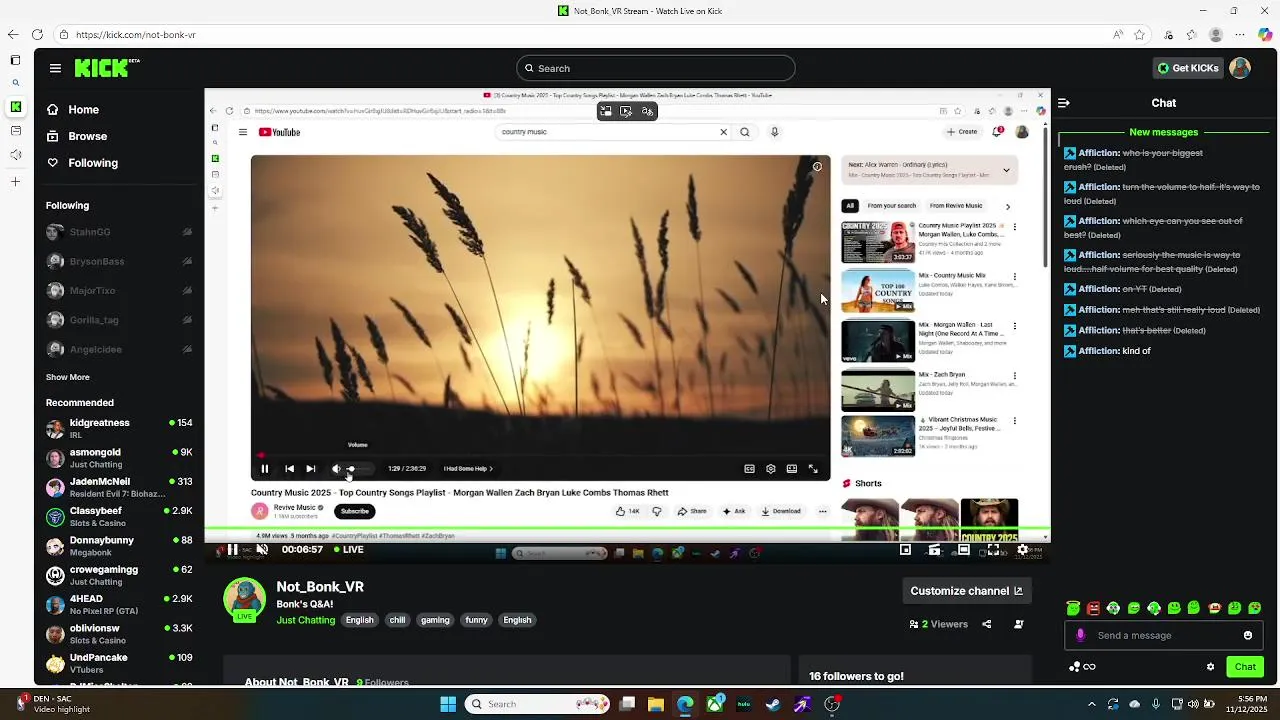Click the Customize channel button
Screen dimensions: 1280x720
click(966, 591)
